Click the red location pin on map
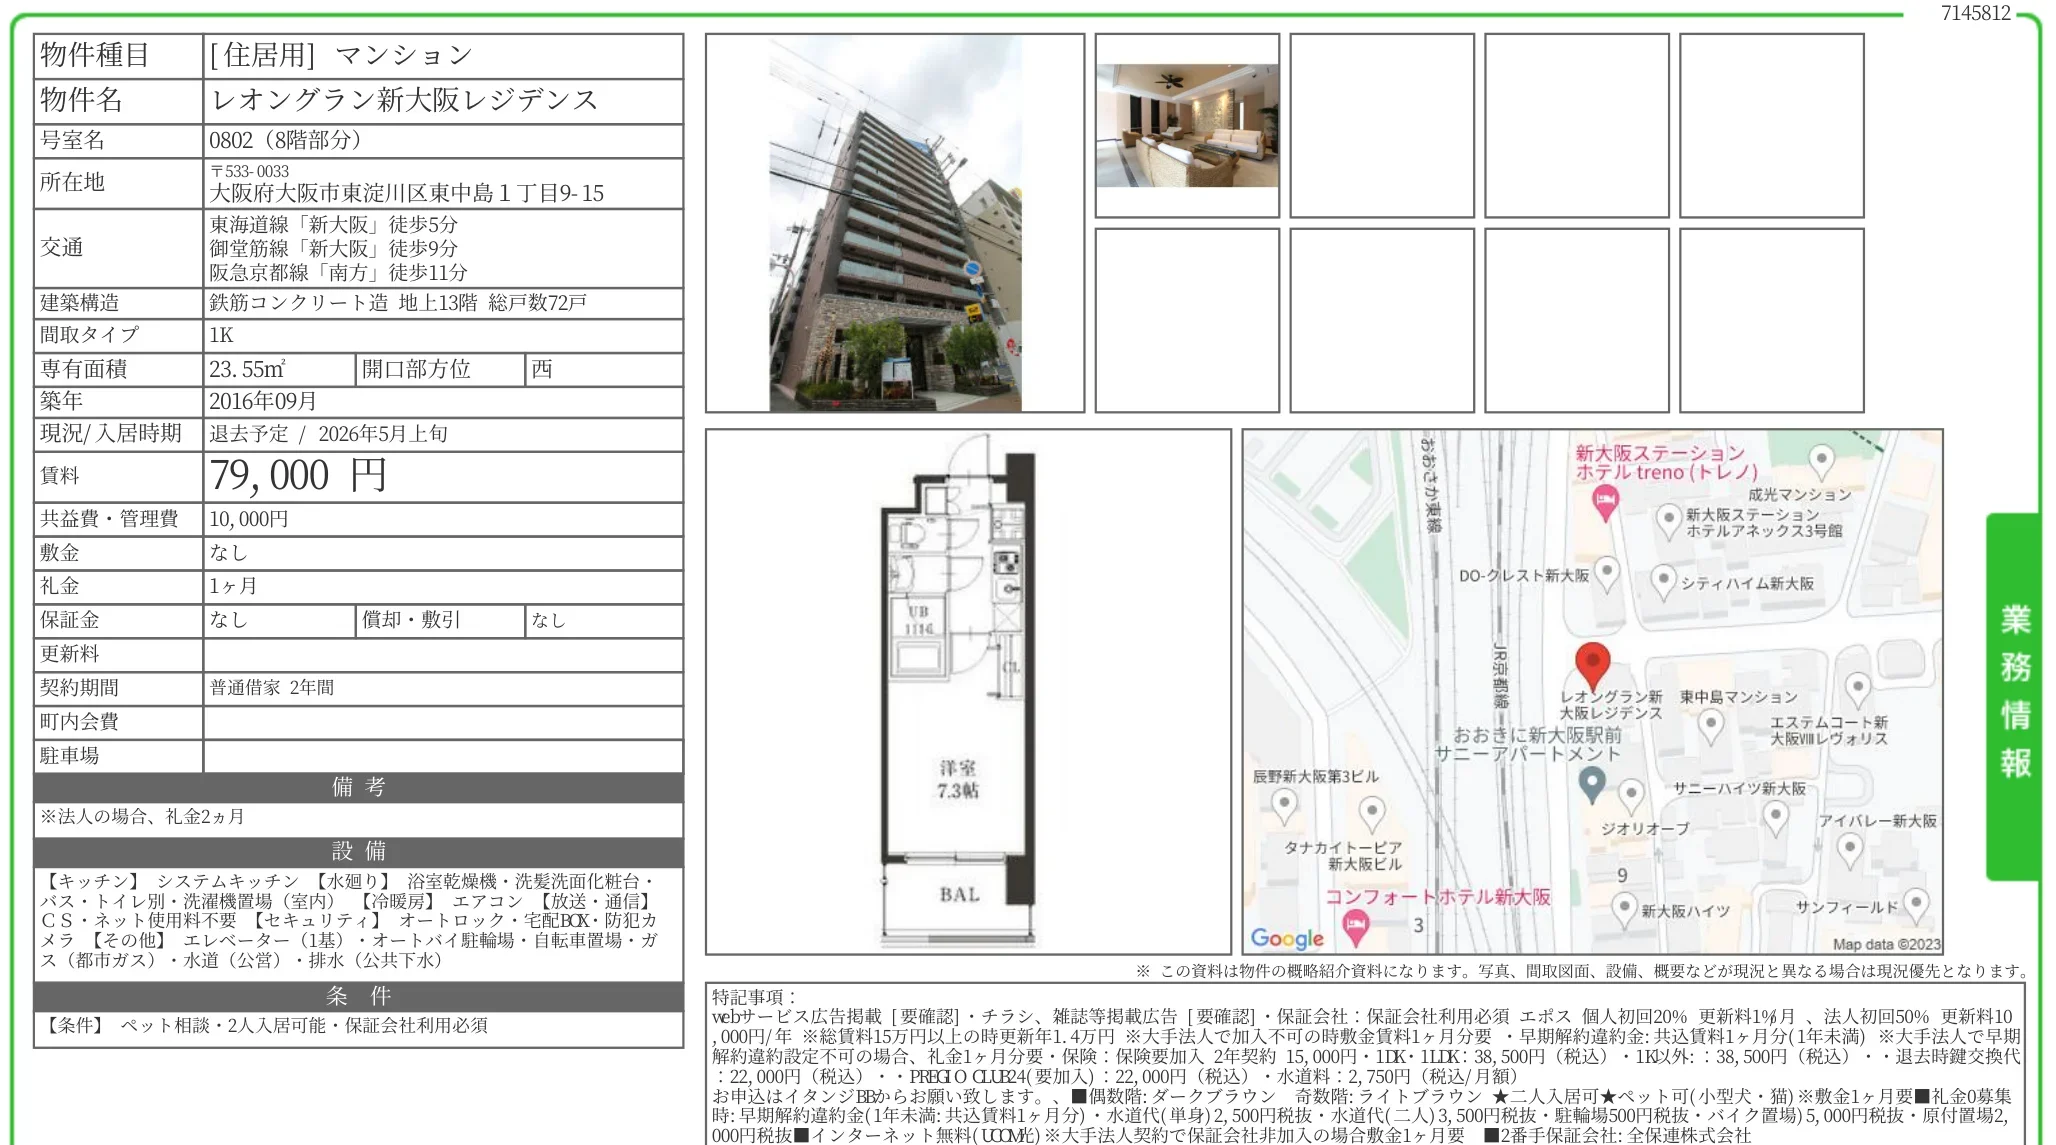This screenshot has height=1145, width=2056. pyautogui.click(x=1592, y=664)
